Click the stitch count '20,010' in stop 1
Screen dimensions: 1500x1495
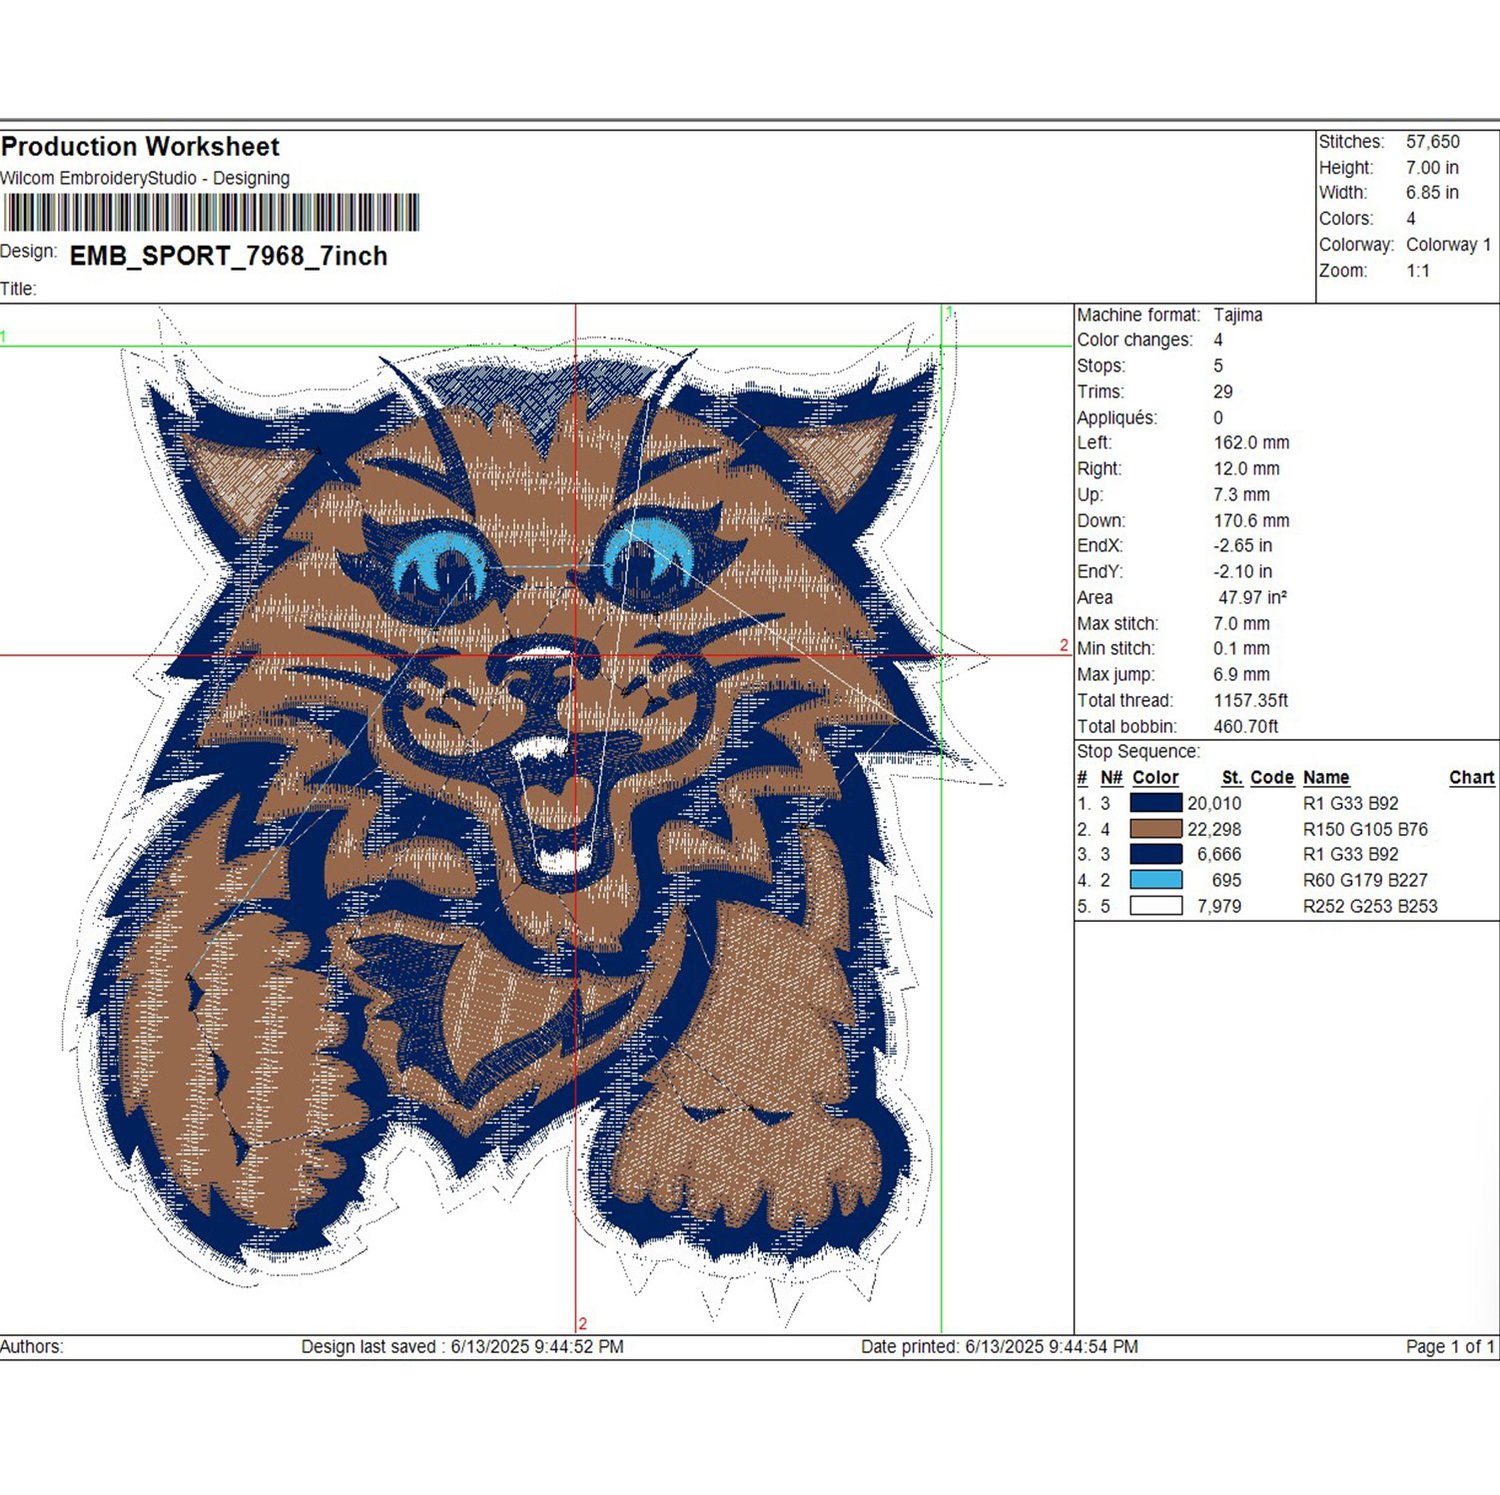[1214, 804]
